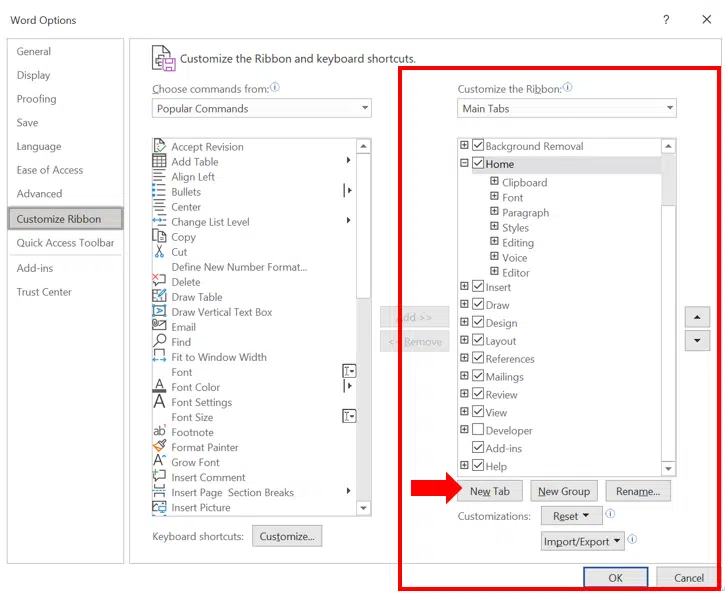Click the Format Painter brush icon
The height and width of the screenshot is (594, 725).
pos(159,446)
